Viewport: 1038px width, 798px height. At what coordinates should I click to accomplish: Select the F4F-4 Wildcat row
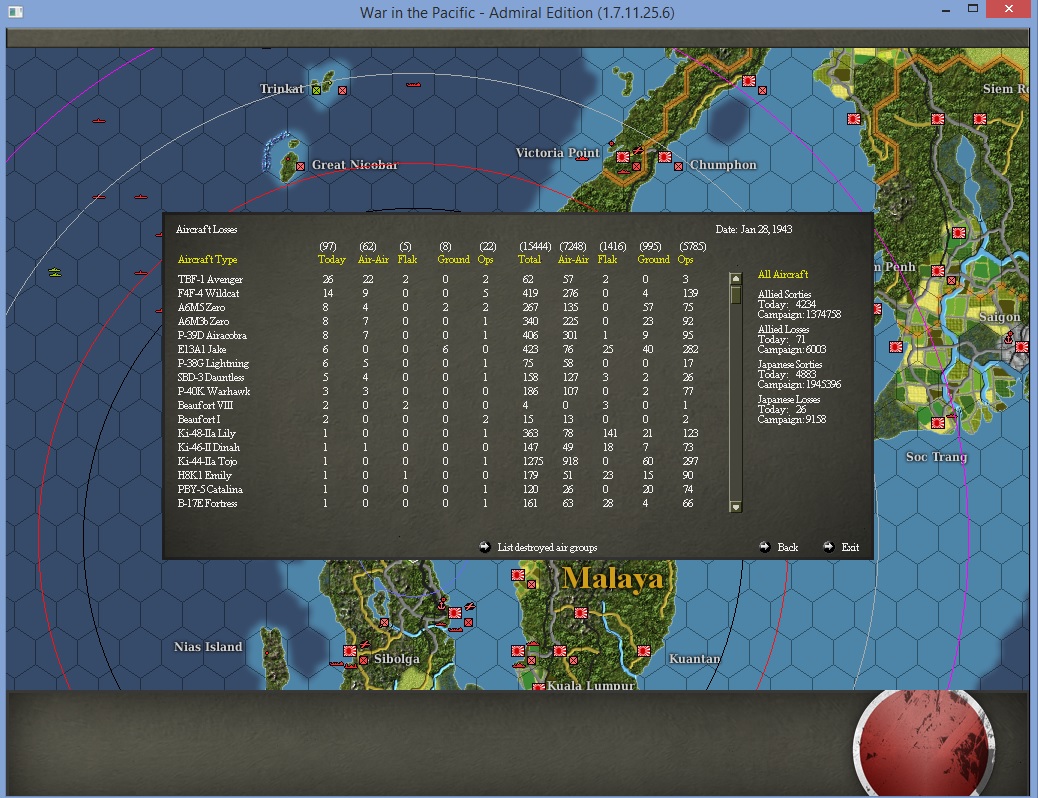tap(437, 293)
